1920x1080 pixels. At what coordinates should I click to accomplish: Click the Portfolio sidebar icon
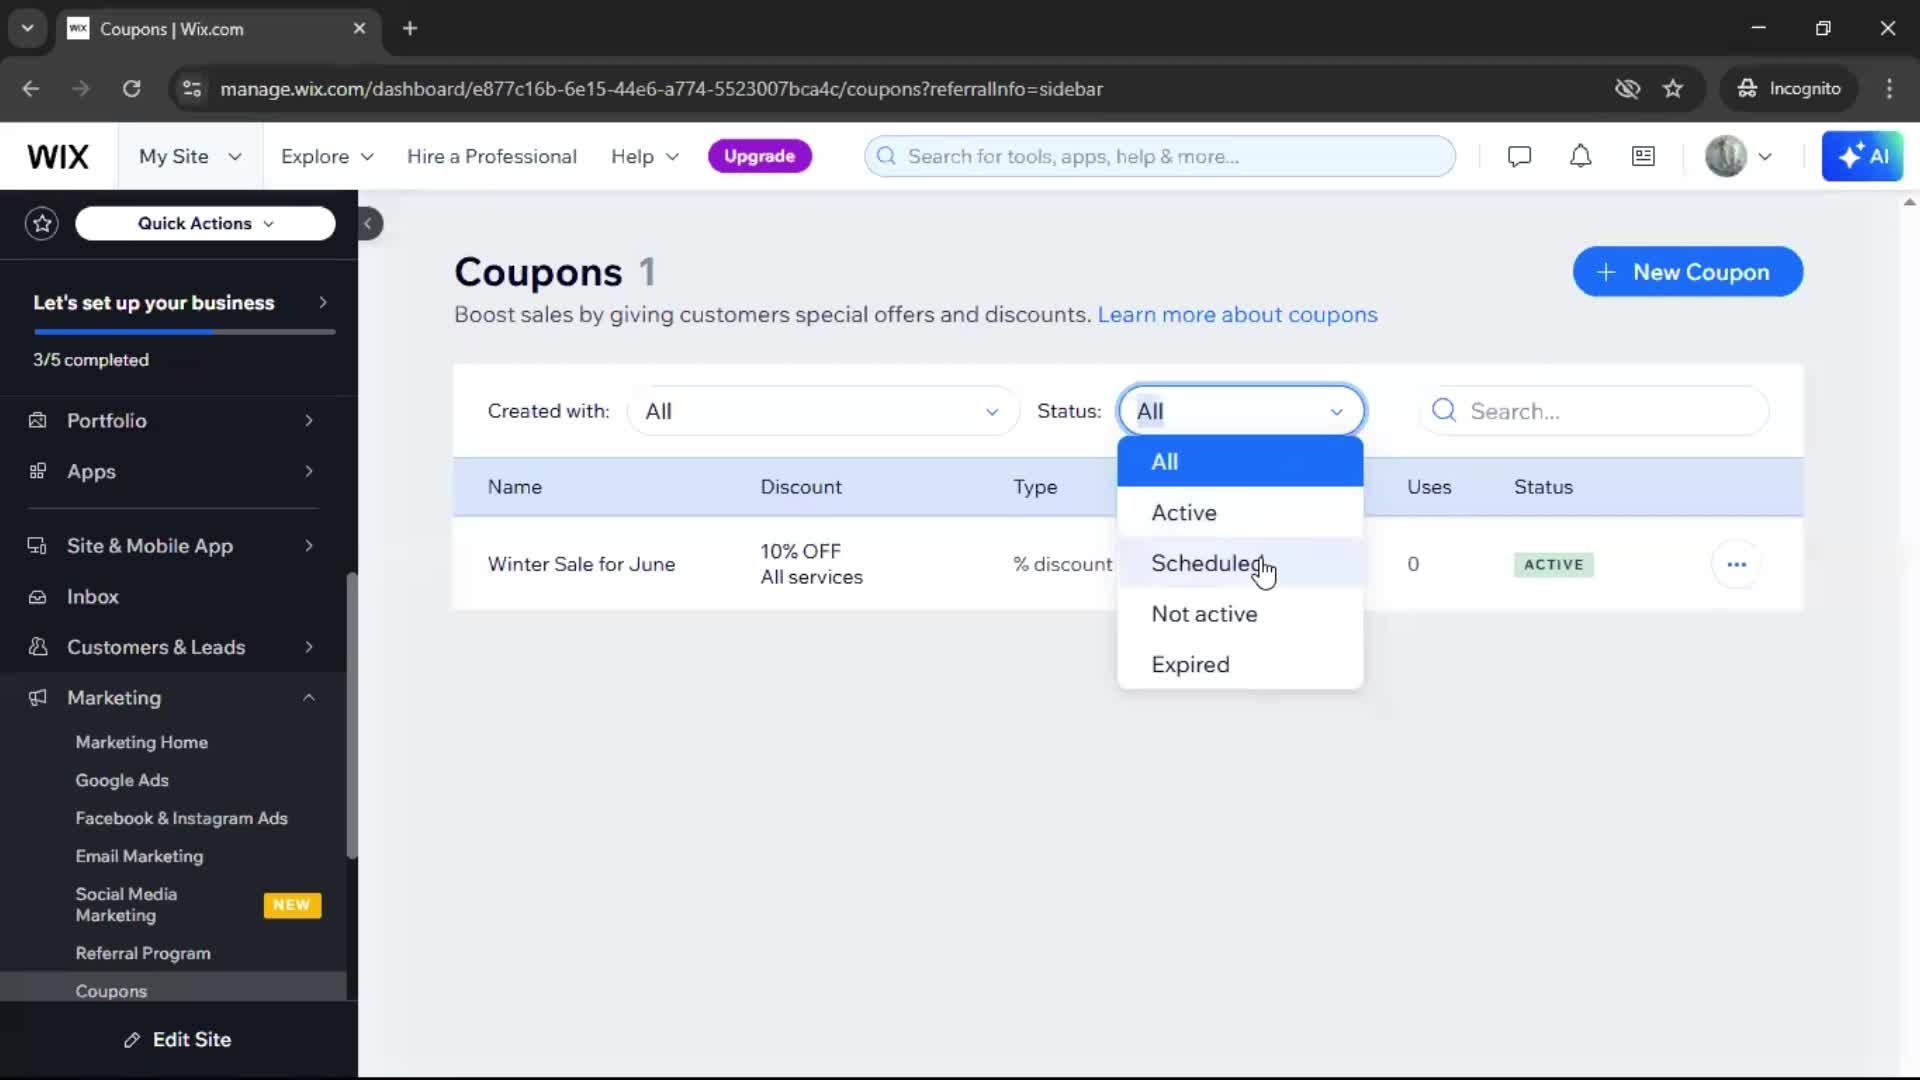(x=38, y=420)
